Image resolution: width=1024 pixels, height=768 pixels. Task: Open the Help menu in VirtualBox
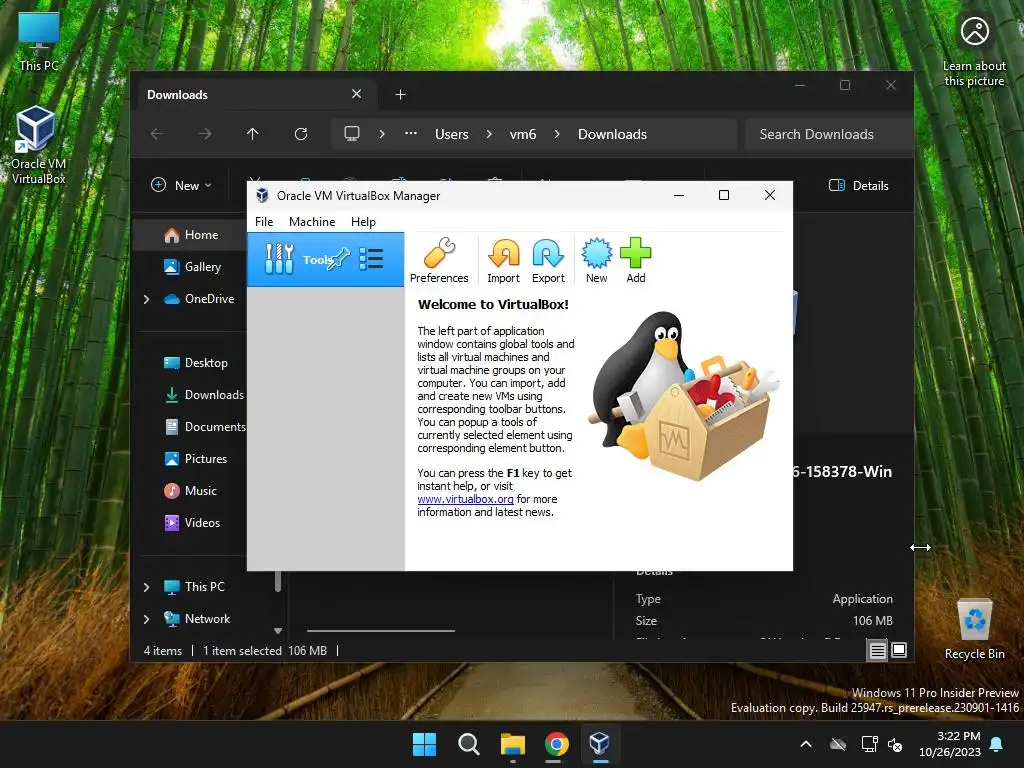(363, 221)
